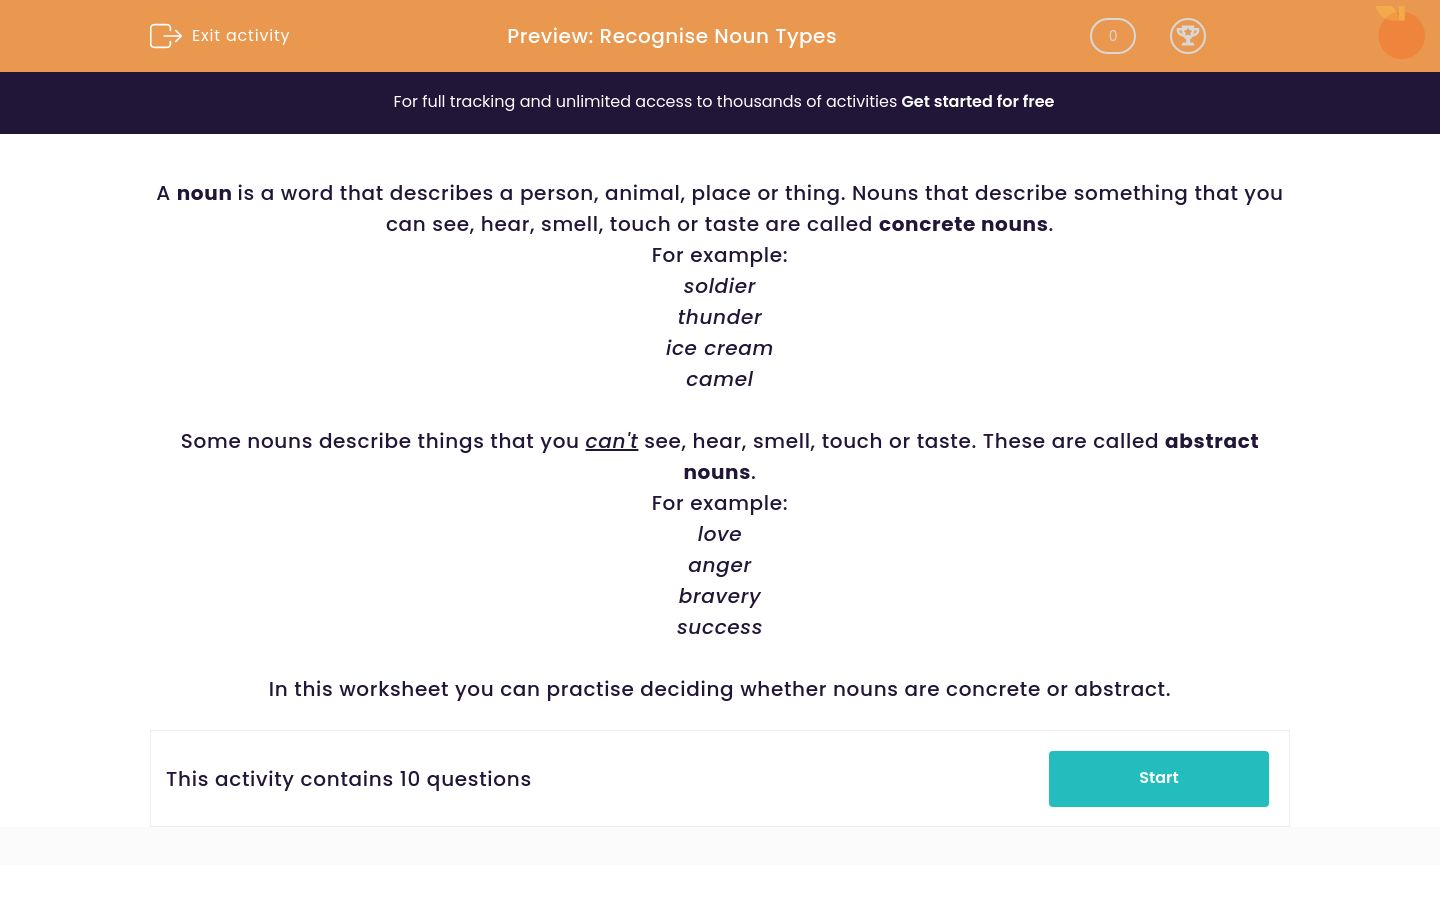Click the bold abstract nouns text
This screenshot has width=1440, height=900.
coord(1211,441)
